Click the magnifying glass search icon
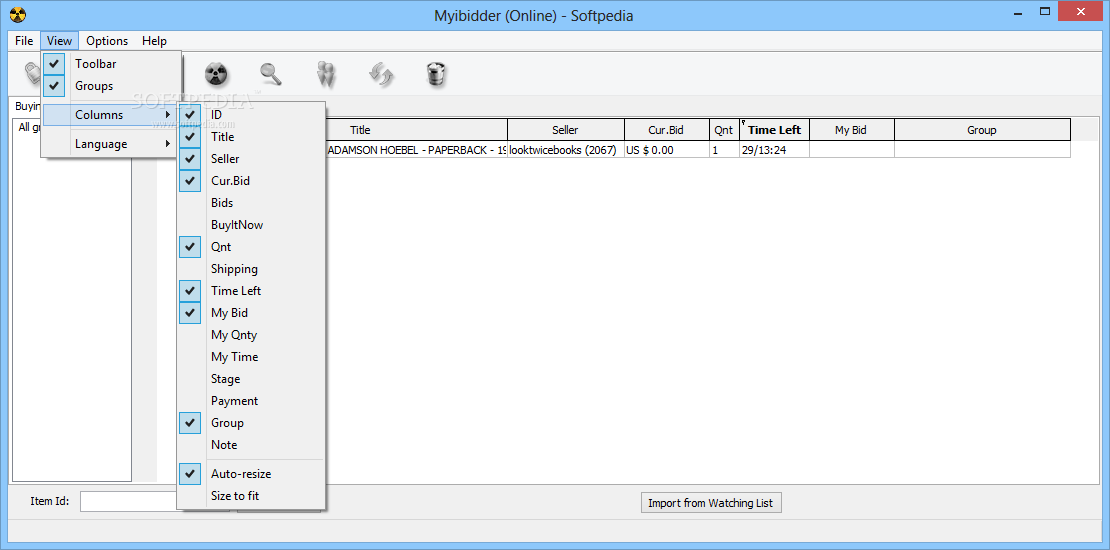This screenshot has height=550, width=1110. pos(271,74)
